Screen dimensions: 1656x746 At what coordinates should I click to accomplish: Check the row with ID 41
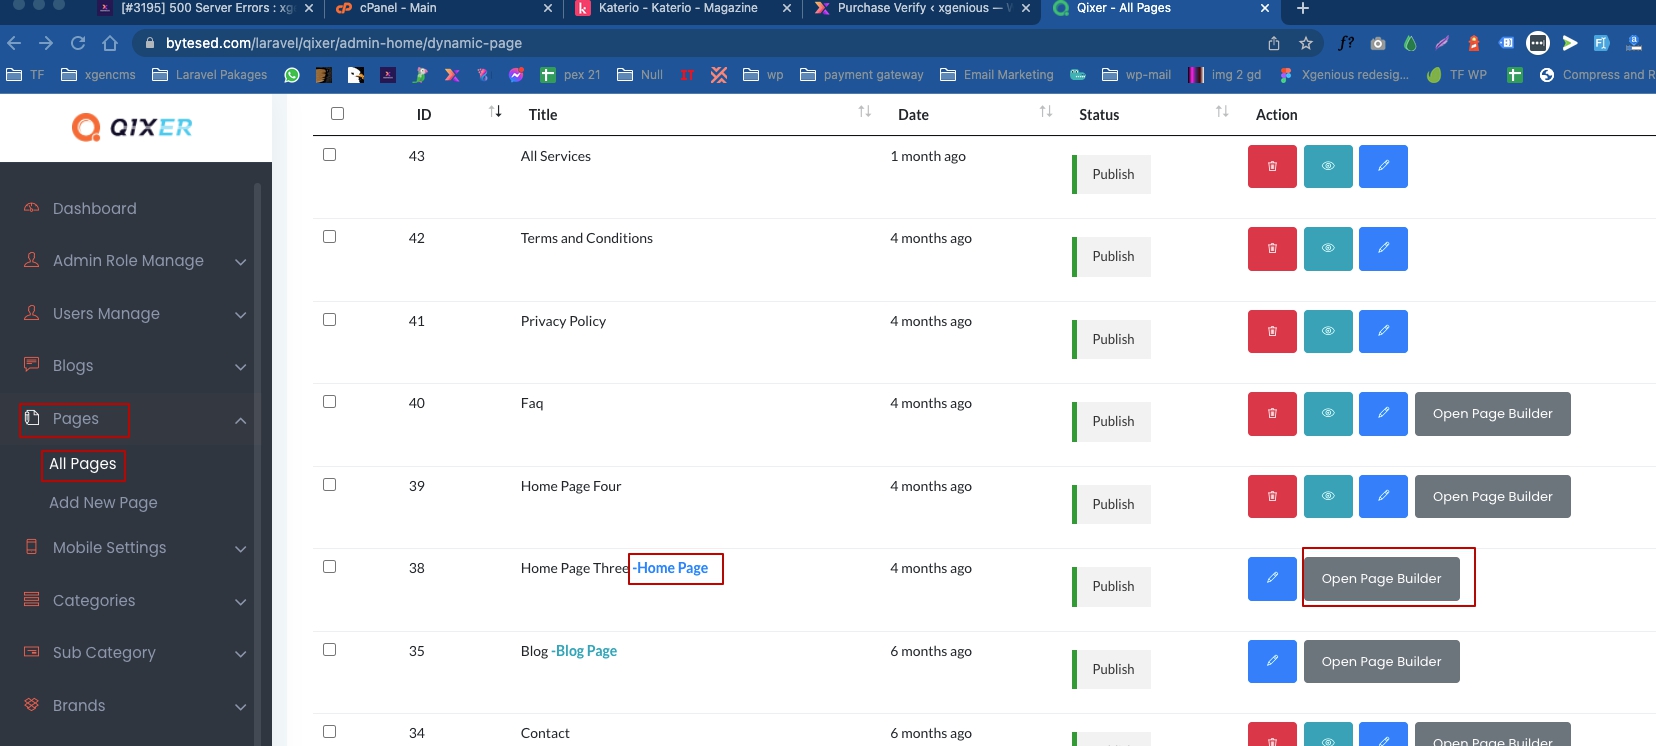pos(329,320)
